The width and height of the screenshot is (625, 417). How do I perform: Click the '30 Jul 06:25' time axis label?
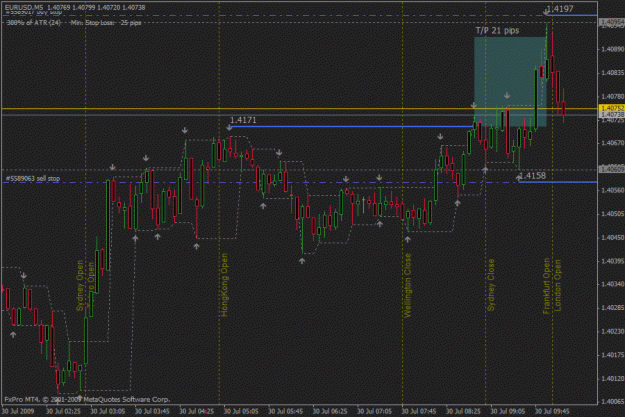coord(330,411)
